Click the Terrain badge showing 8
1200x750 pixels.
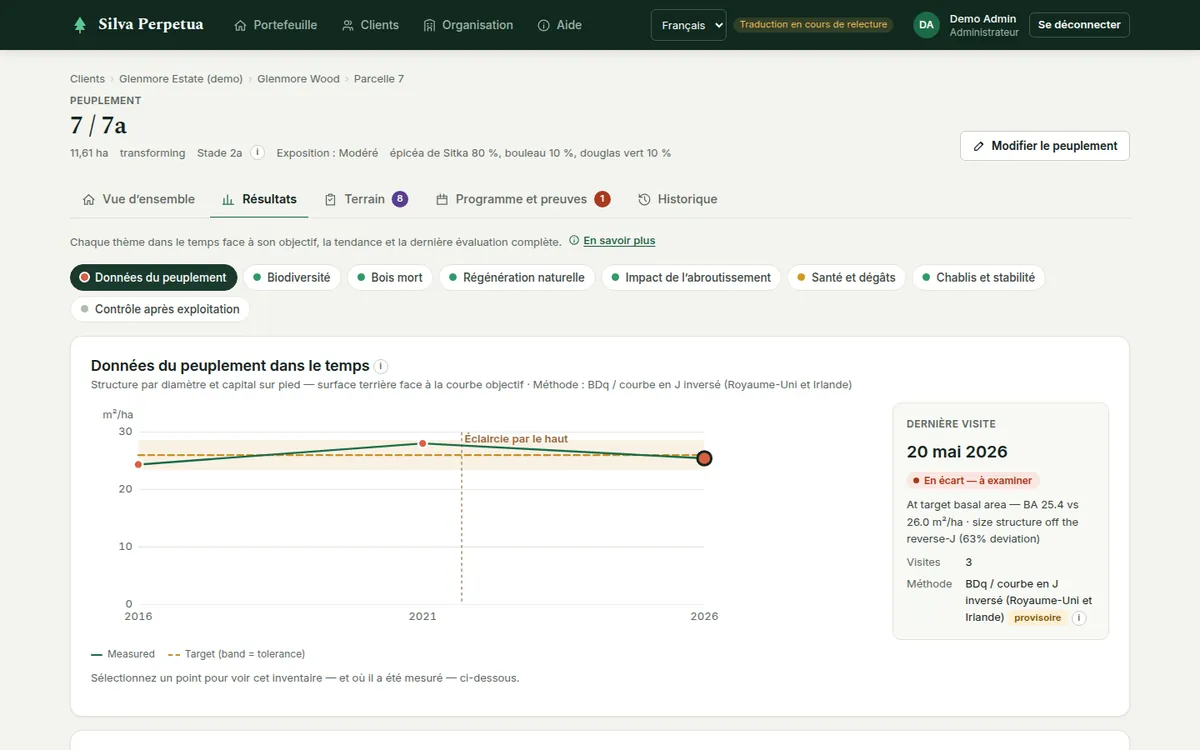(400, 199)
